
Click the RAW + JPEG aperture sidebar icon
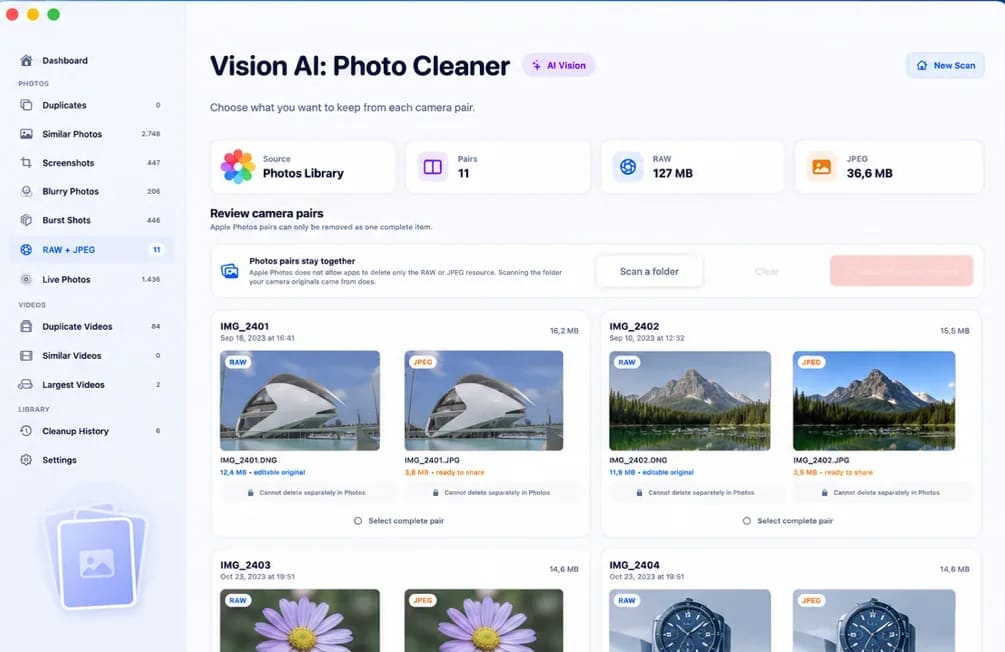[26, 249]
